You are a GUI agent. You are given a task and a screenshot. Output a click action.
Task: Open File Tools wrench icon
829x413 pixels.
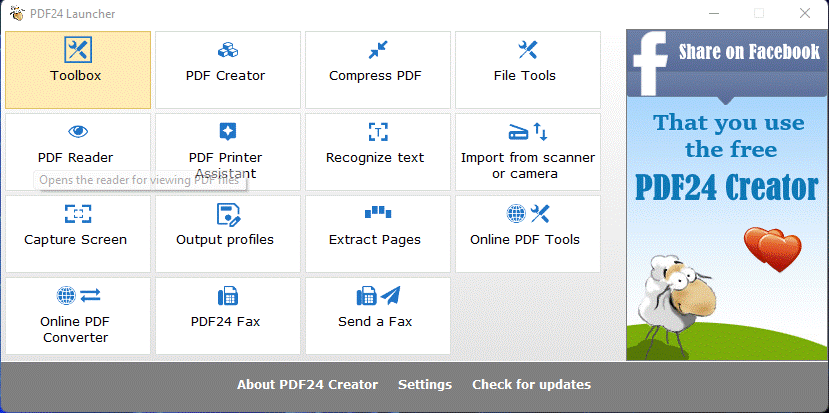point(527,50)
